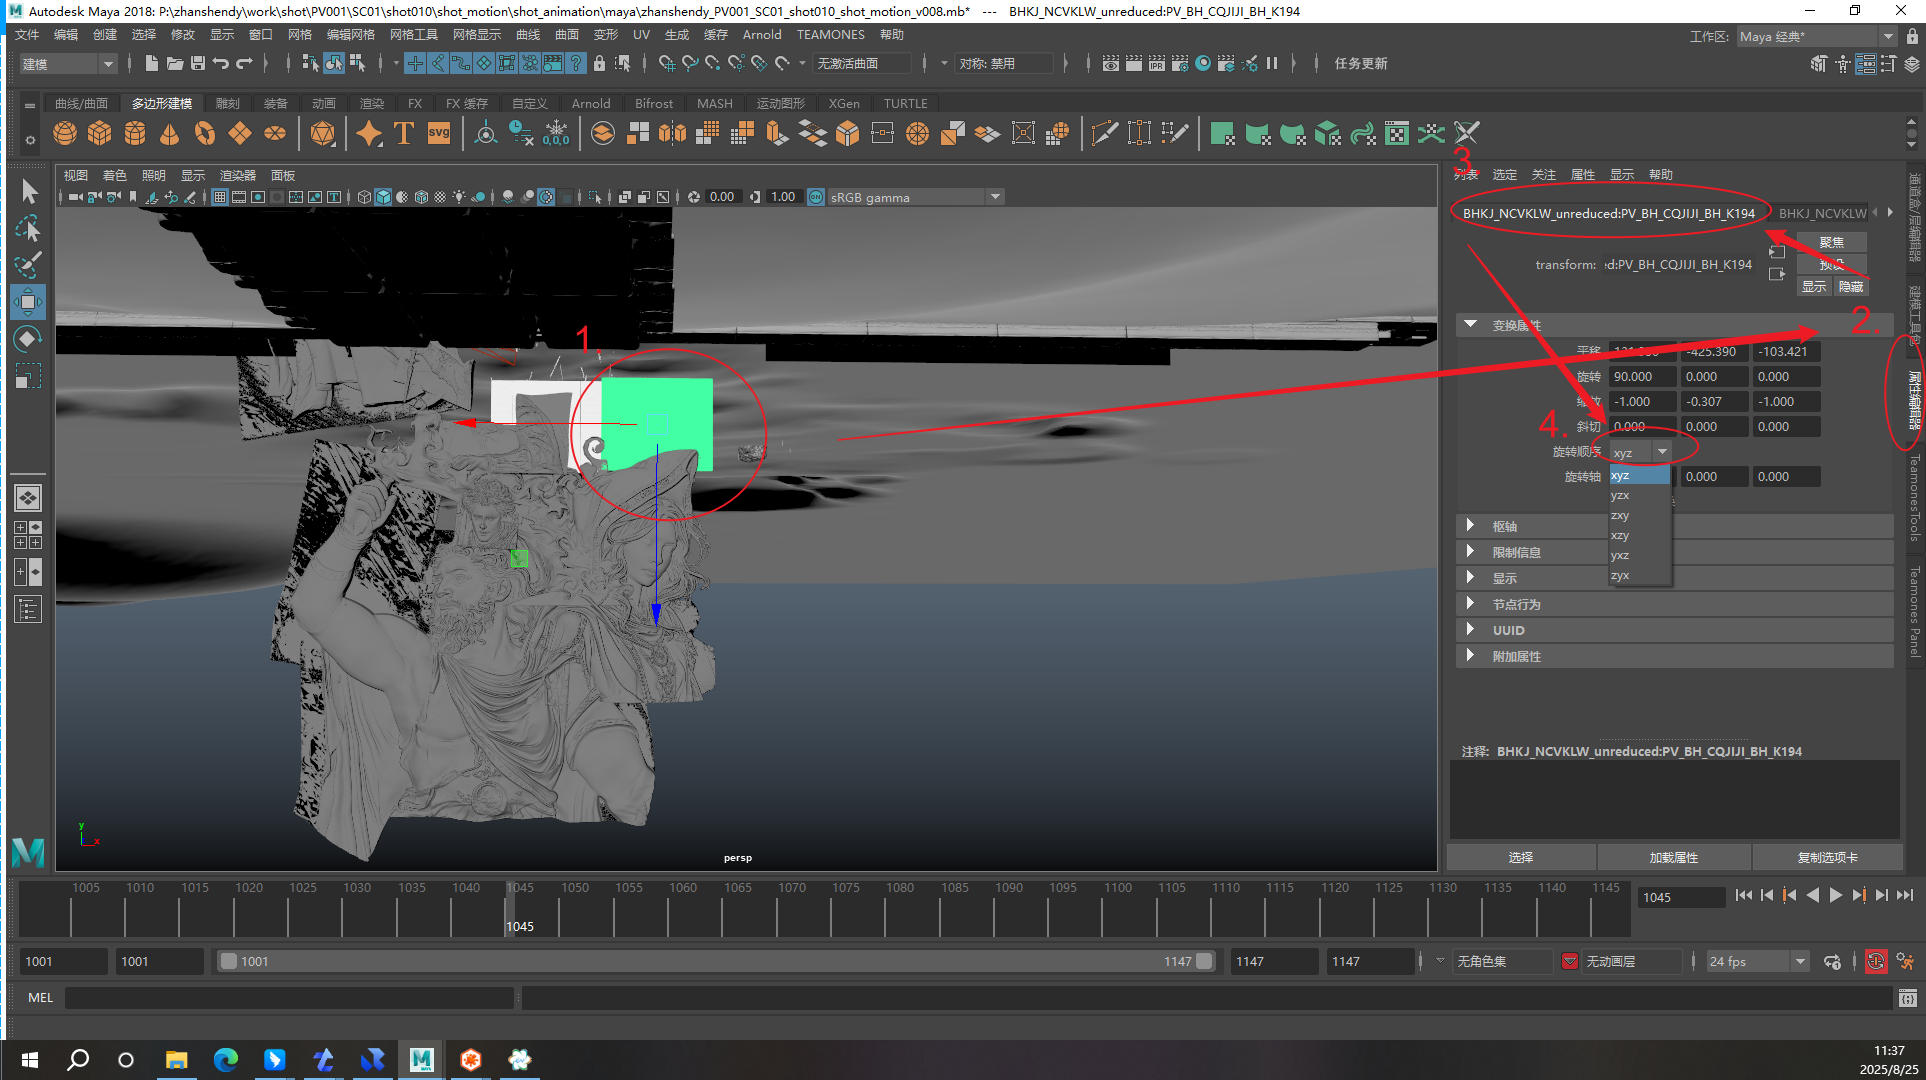Screen dimensions: 1926x1080
Task: Click the Save scene icon
Action: pyautogui.click(x=198, y=63)
